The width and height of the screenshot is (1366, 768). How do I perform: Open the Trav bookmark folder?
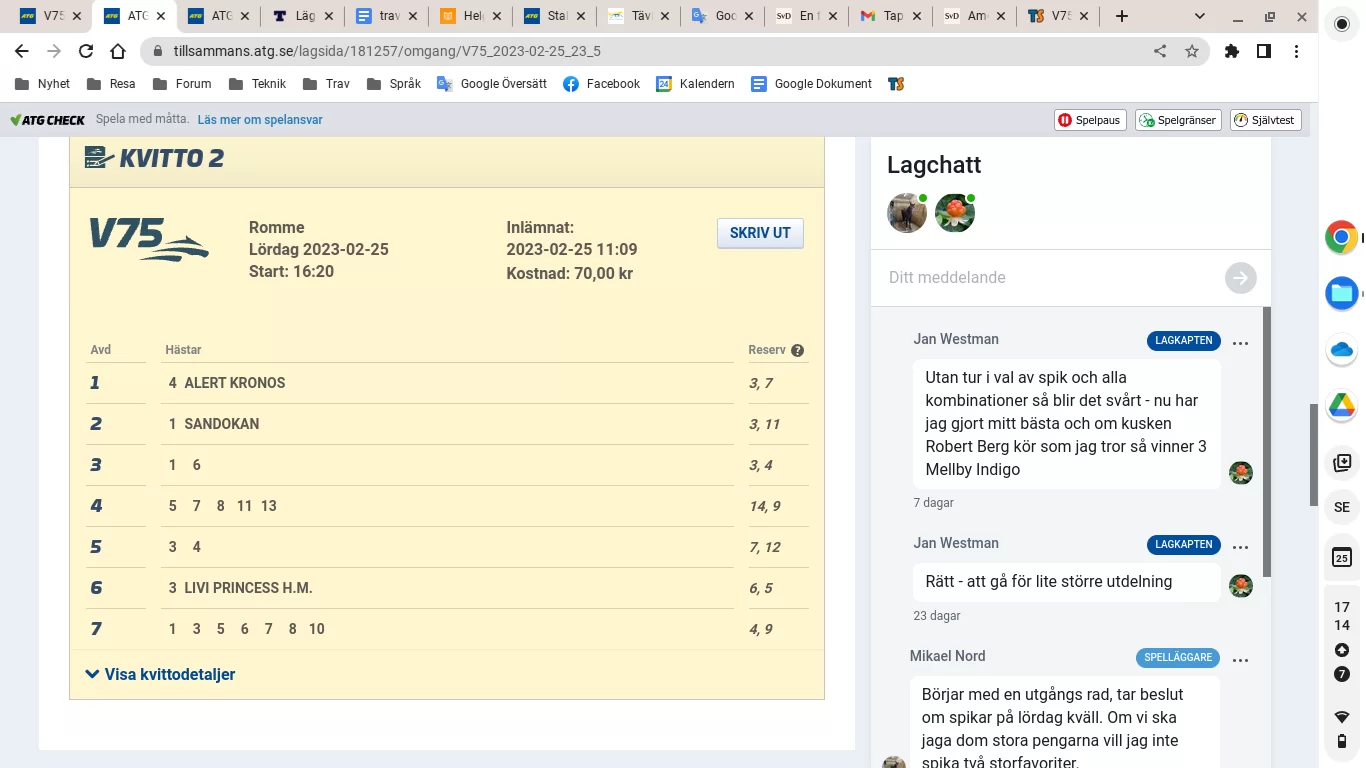[326, 84]
